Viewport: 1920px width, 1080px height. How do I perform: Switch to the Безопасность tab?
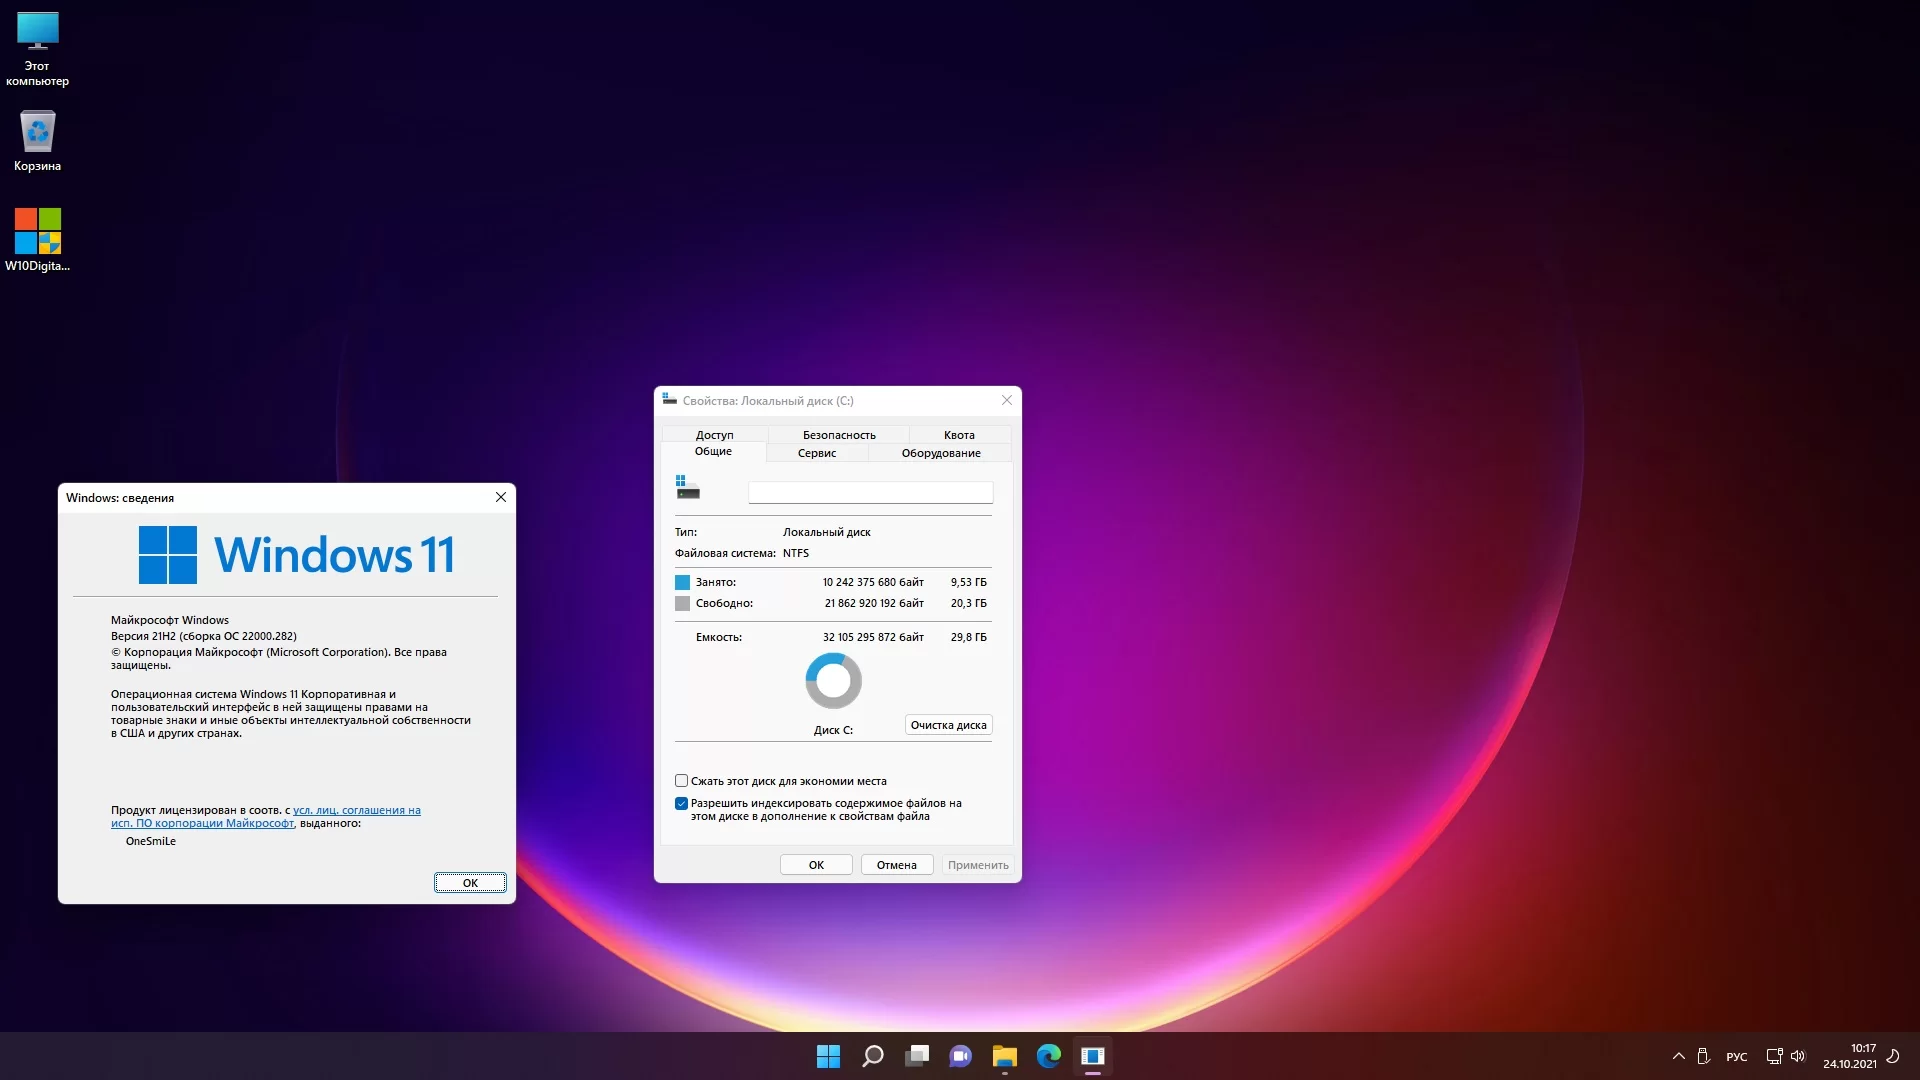pyautogui.click(x=838, y=435)
